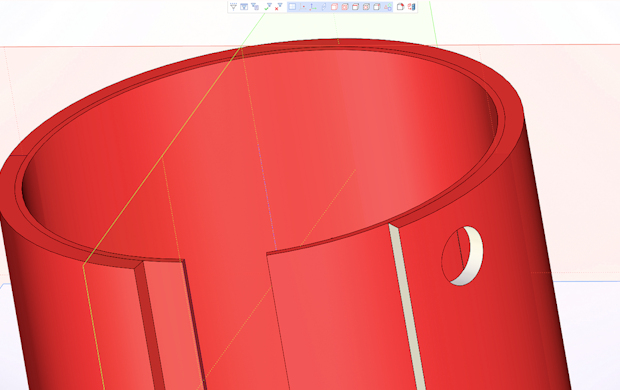Click the funnel with stacked layers icon
Viewport: 620px width, 390px height.
(x=255, y=7)
